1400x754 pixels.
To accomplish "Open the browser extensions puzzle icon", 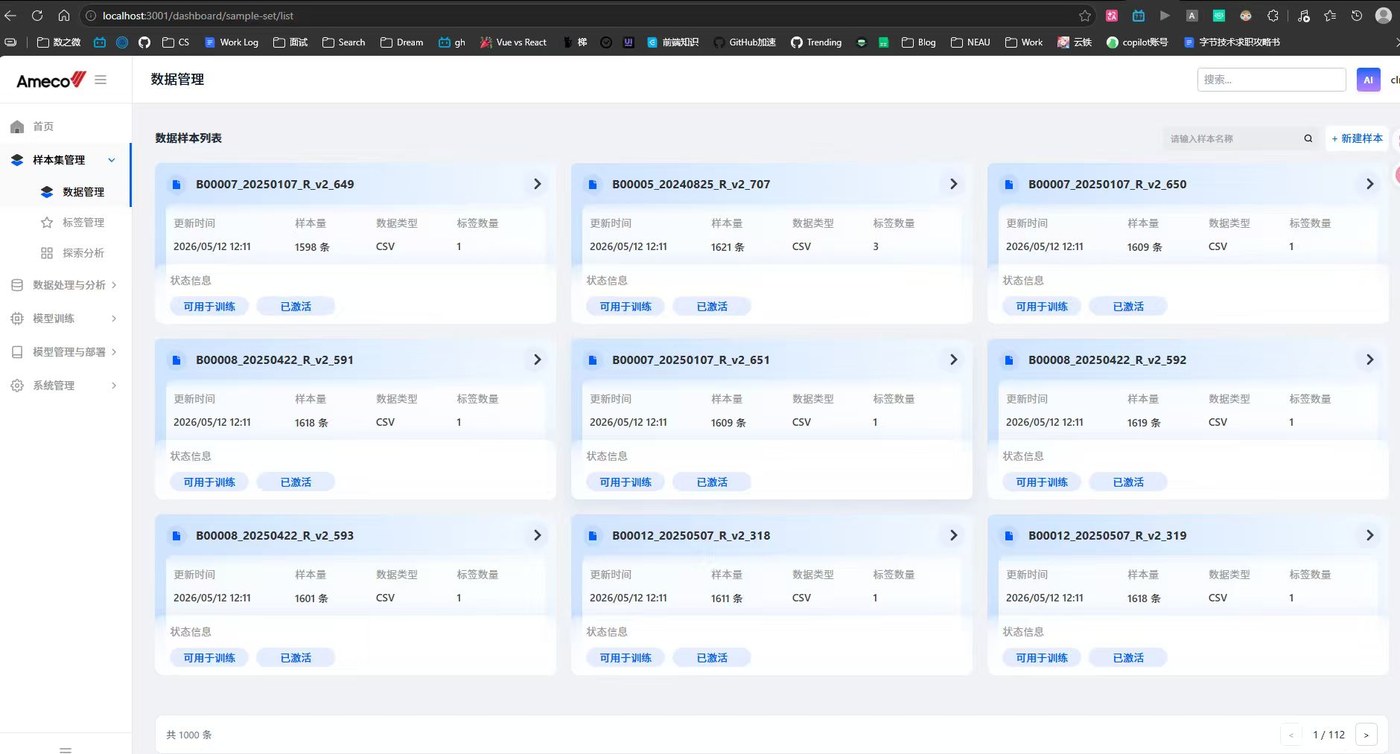I will (x=1273, y=16).
